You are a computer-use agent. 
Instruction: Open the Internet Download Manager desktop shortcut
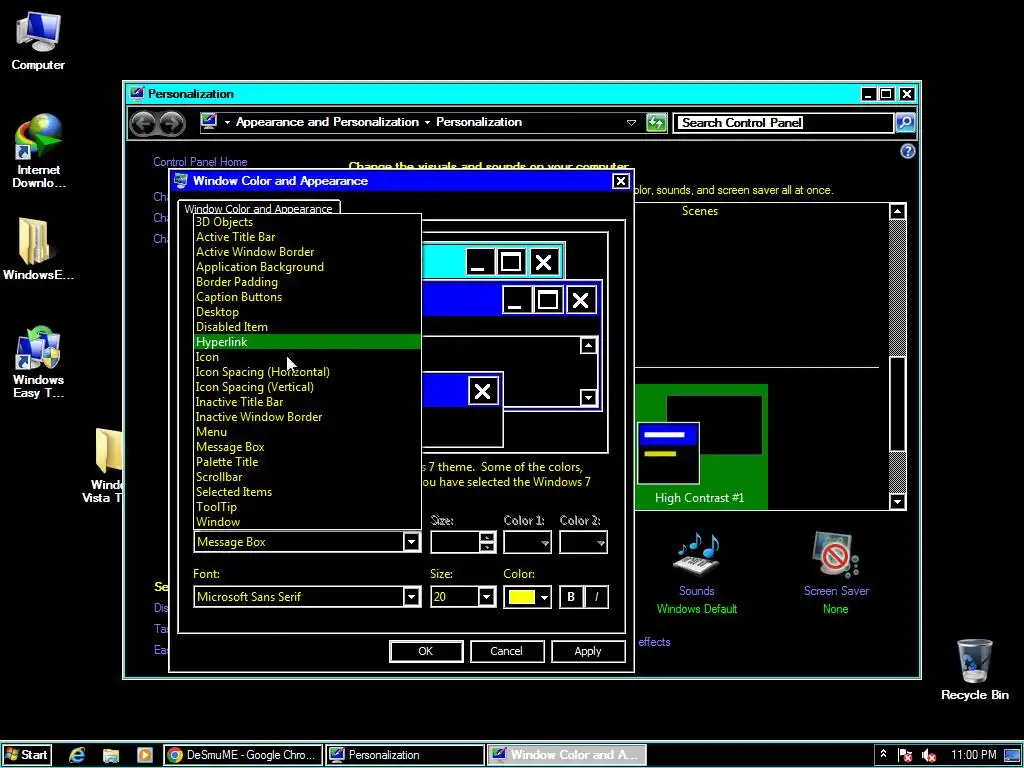pyautogui.click(x=39, y=152)
